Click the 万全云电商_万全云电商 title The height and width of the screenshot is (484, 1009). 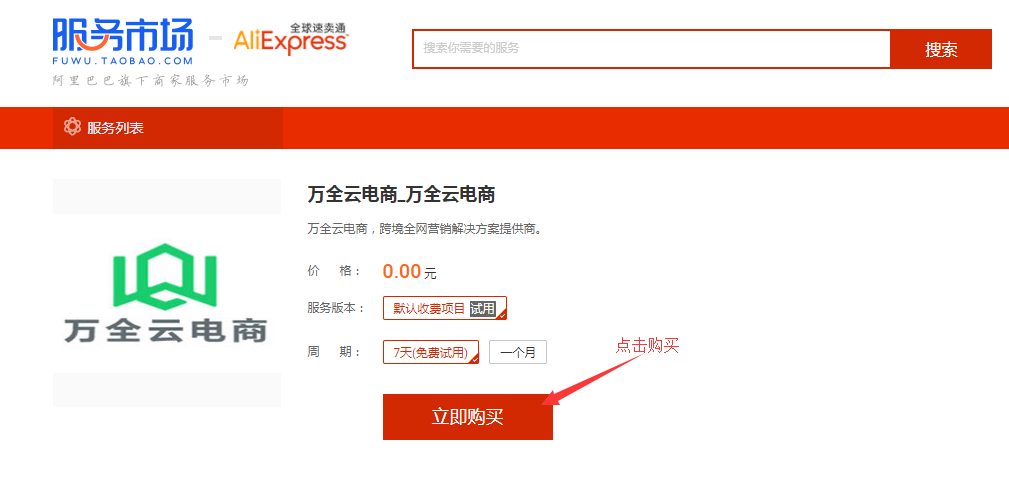click(x=401, y=194)
